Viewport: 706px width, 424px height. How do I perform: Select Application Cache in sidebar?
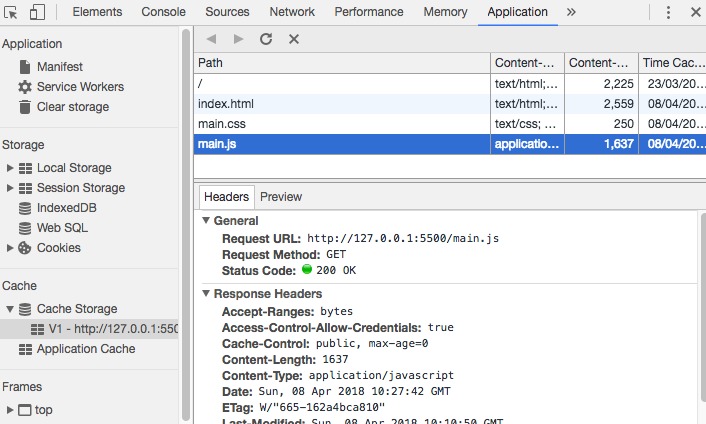tap(77, 349)
